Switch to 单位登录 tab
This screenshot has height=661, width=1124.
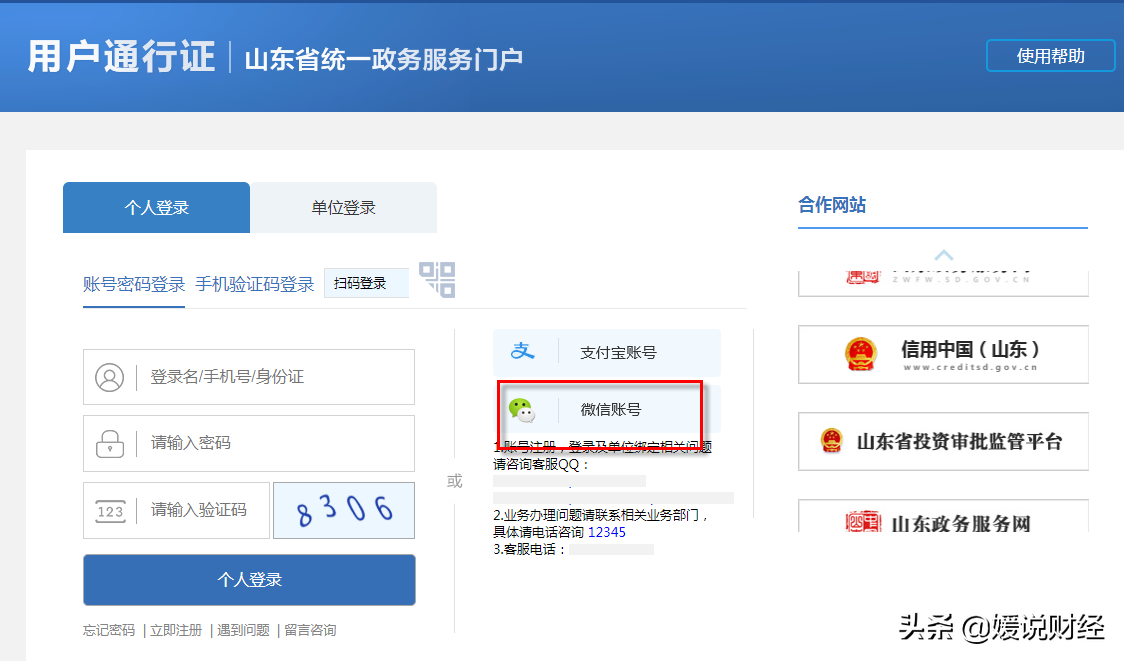coord(343,207)
